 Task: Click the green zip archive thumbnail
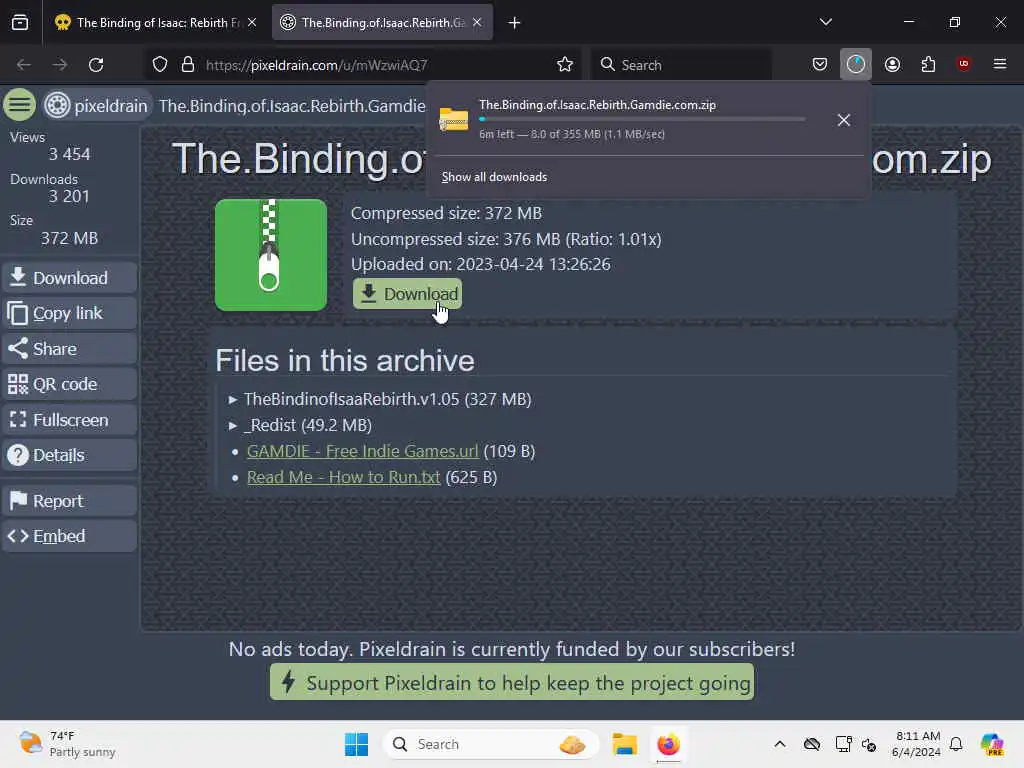pyautogui.click(x=271, y=255)
